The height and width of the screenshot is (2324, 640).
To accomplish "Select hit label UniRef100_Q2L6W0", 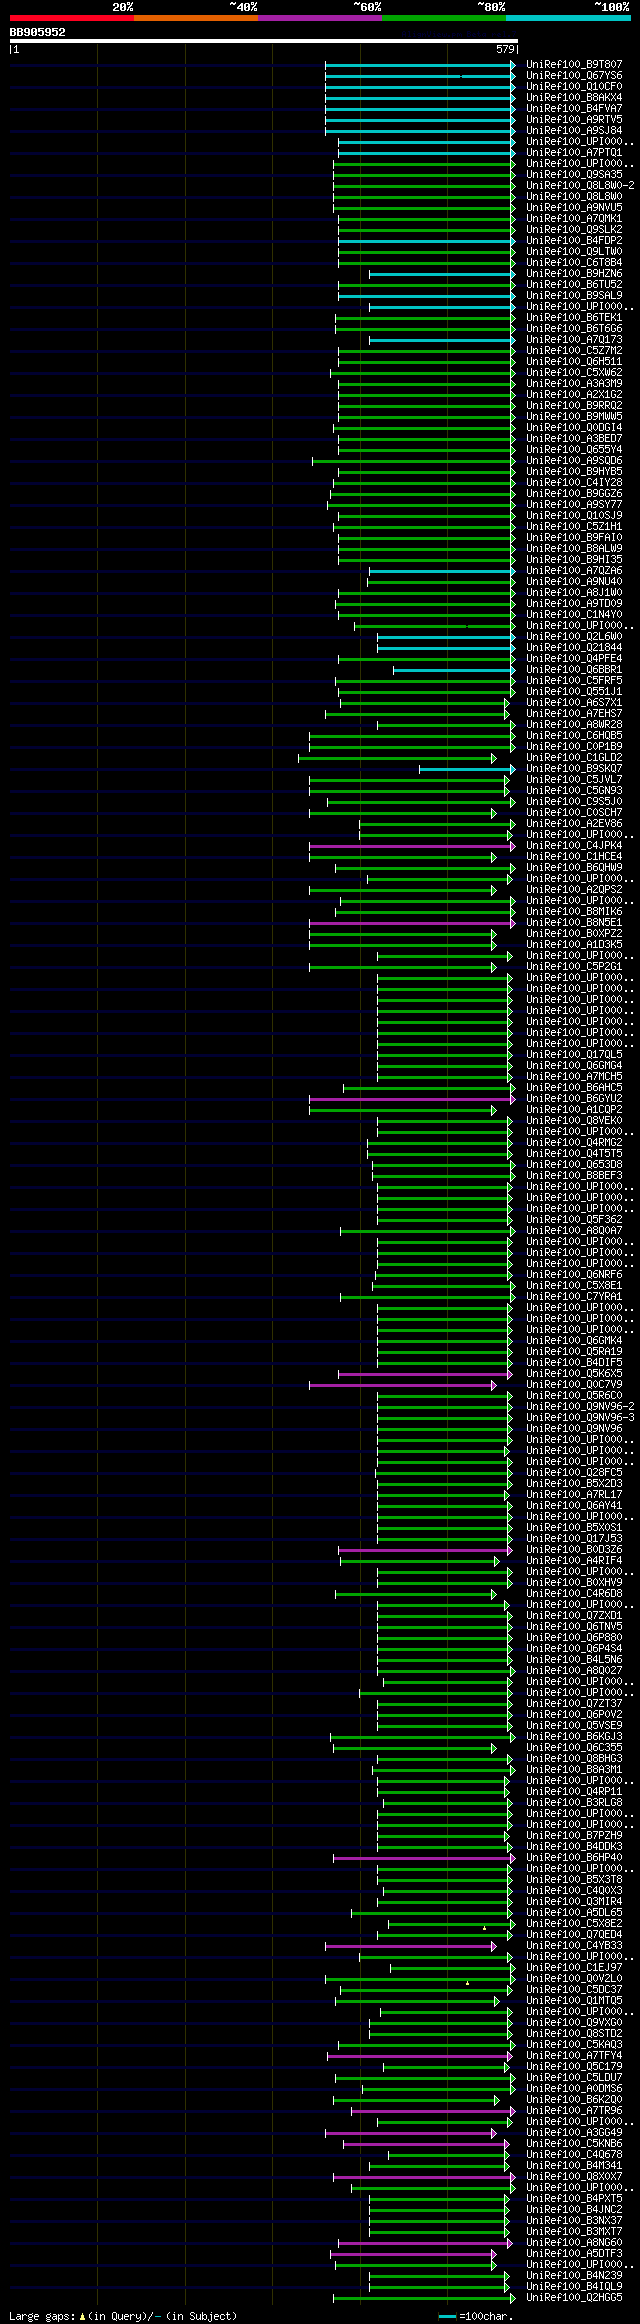I will pyautogui.click(x=574, y=637).
